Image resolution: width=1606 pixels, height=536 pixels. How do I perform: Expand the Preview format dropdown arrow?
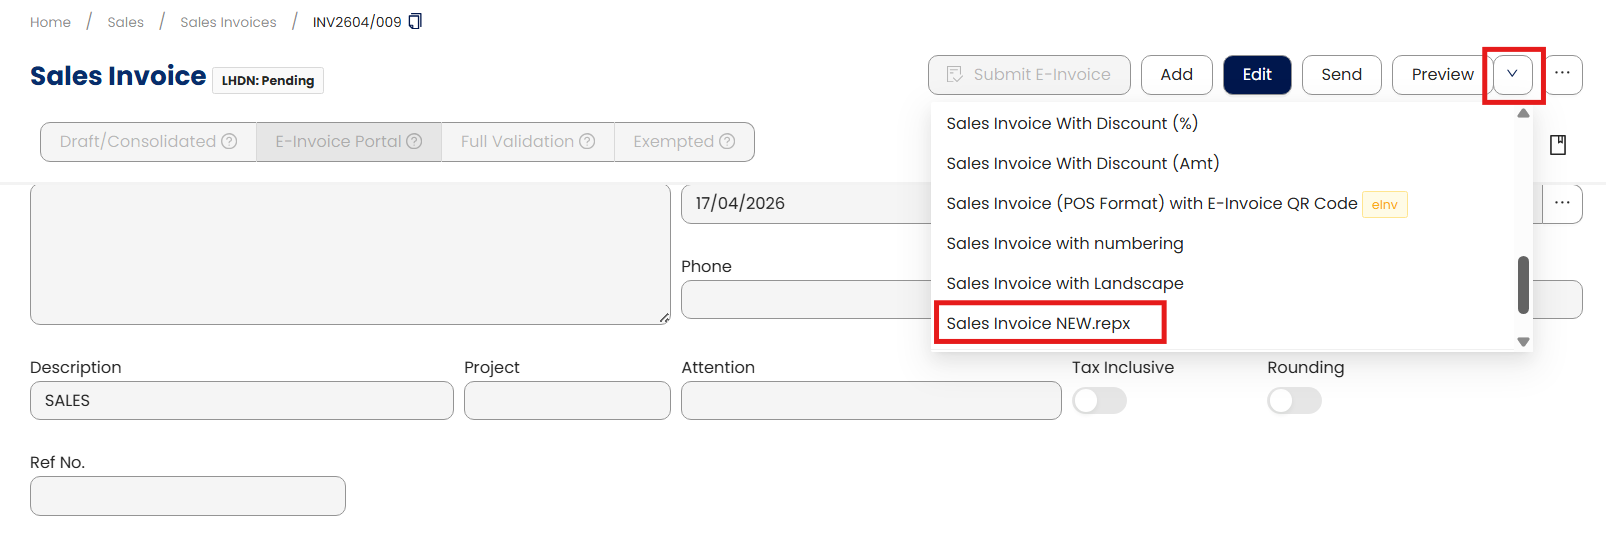[x=1512, y=74]
